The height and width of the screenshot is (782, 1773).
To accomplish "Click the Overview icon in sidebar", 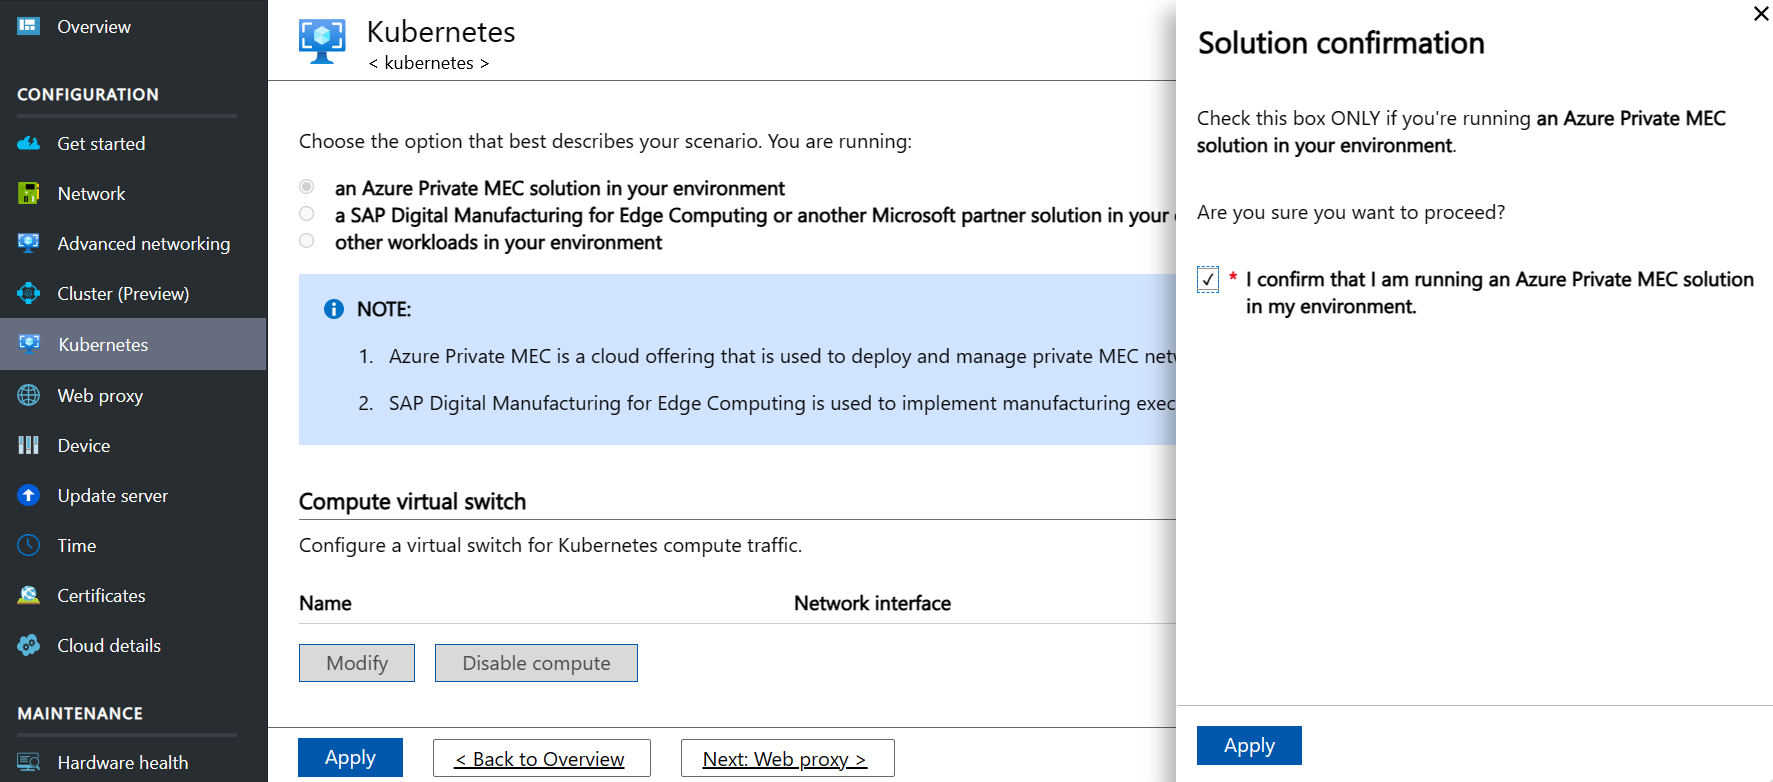I will (x=28, y=26).
